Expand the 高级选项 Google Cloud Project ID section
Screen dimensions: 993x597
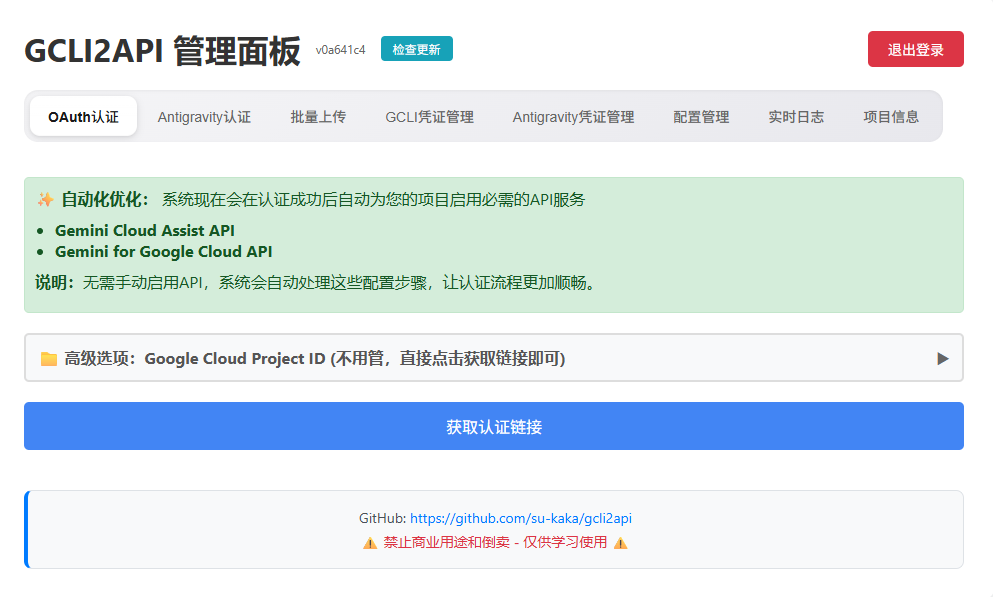click(x=494, y=358)
